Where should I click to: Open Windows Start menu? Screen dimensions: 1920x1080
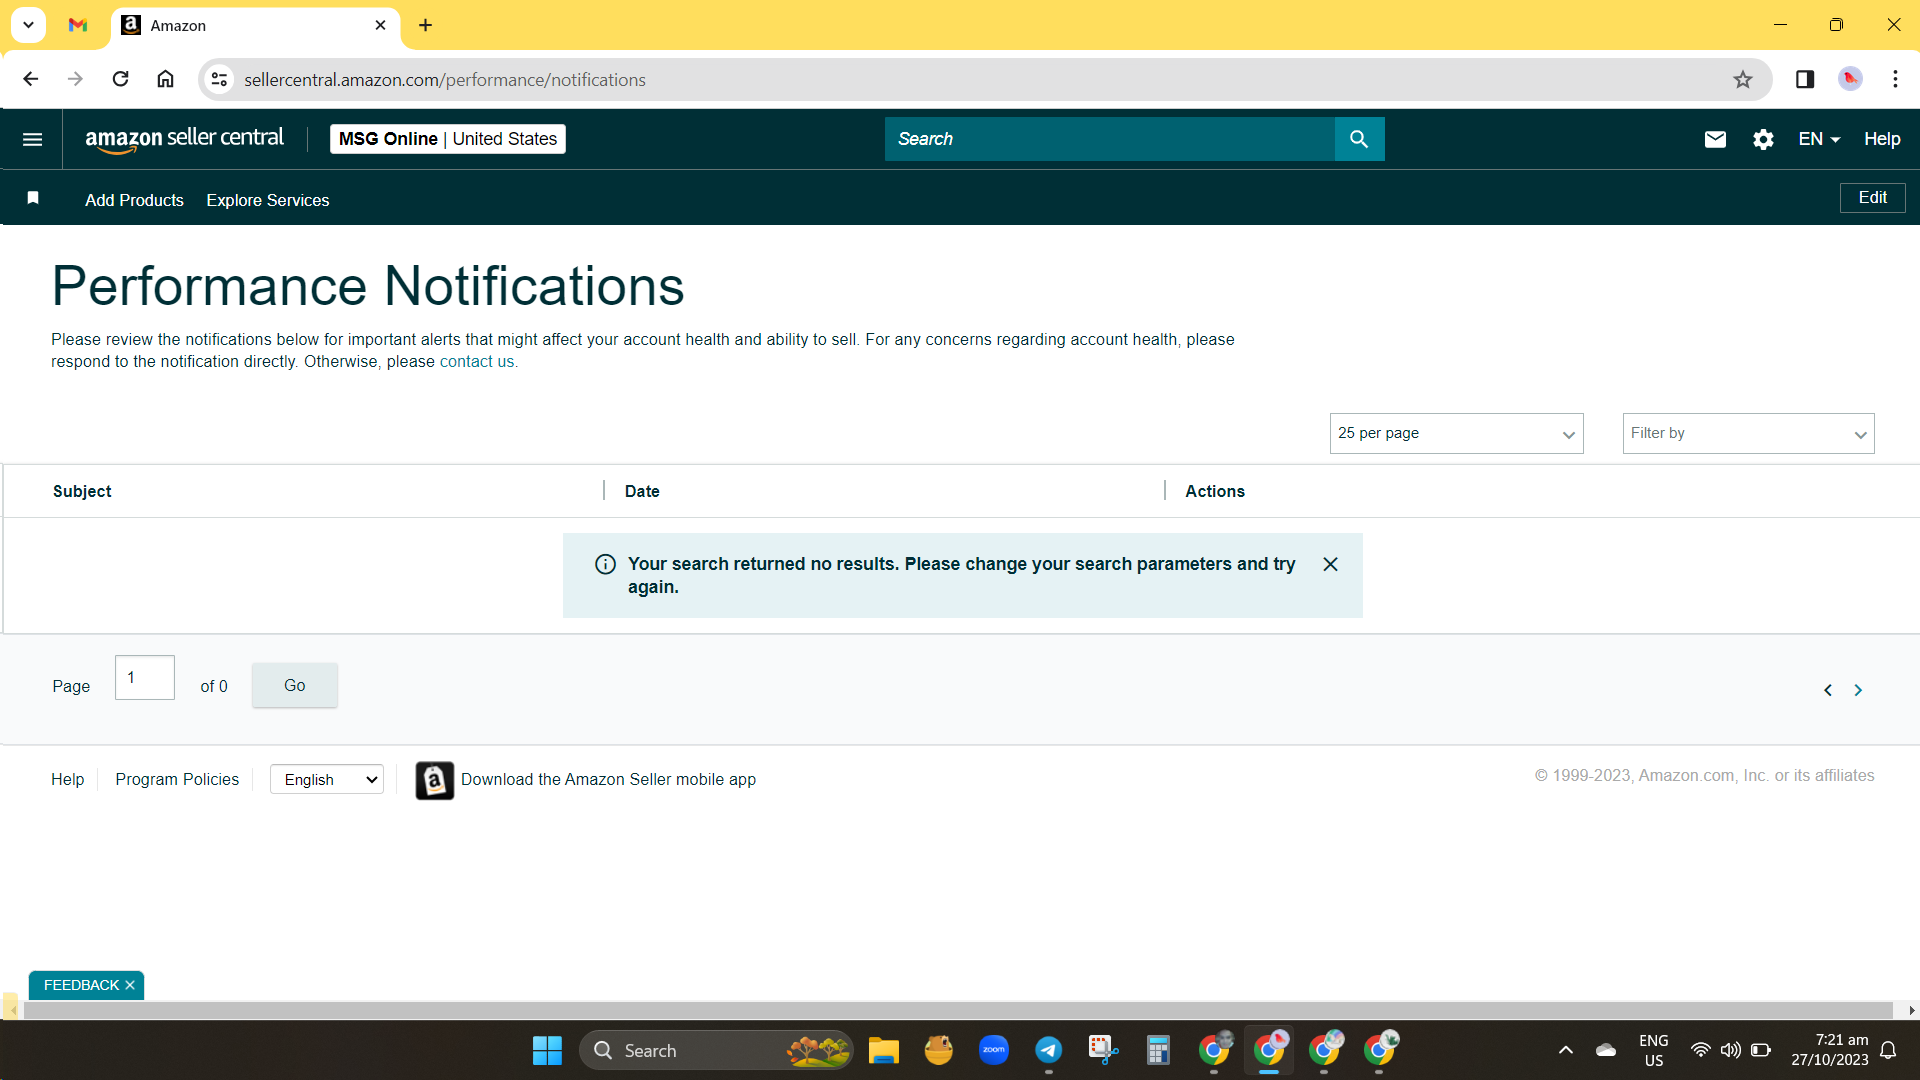point(547,1050)
